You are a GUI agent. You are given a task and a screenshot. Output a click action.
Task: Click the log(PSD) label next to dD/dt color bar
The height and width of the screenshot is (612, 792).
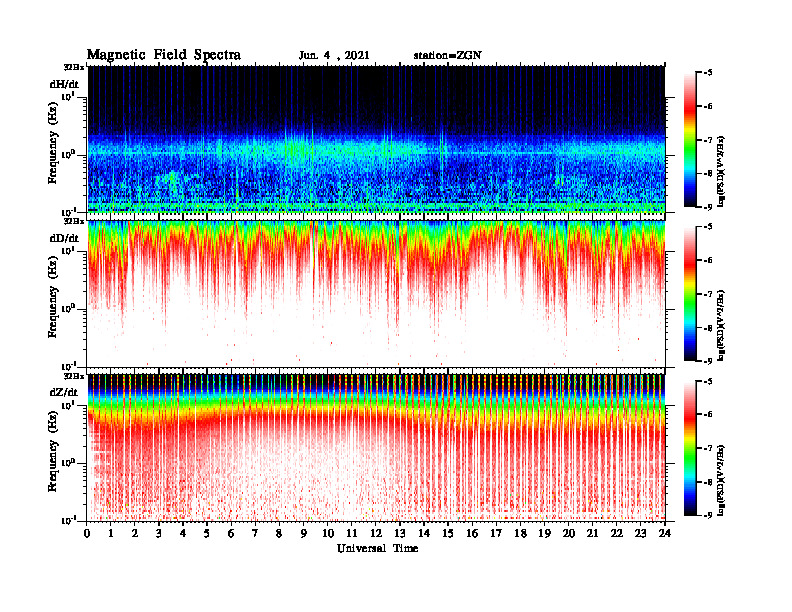[x=722, y=325]
